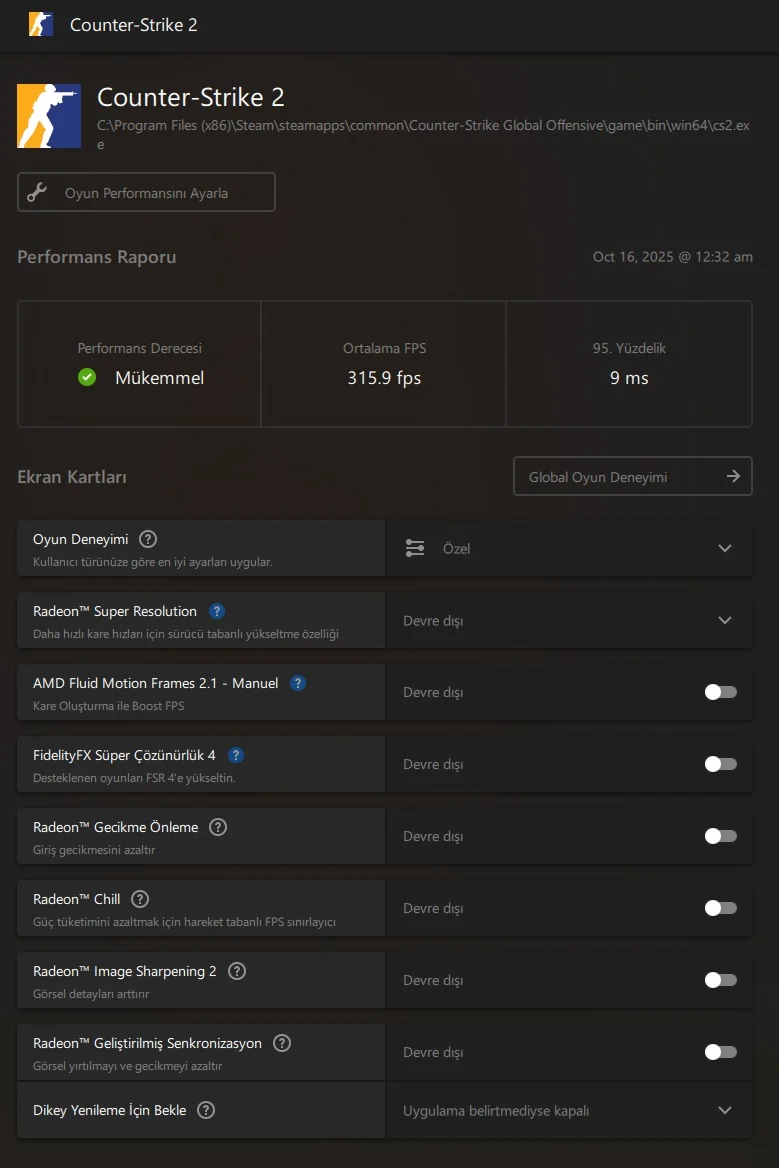Click the help icon for Radeon Image Sharpening 2
The width and height of the screenshot is (779, 1168).
point(237,971)
